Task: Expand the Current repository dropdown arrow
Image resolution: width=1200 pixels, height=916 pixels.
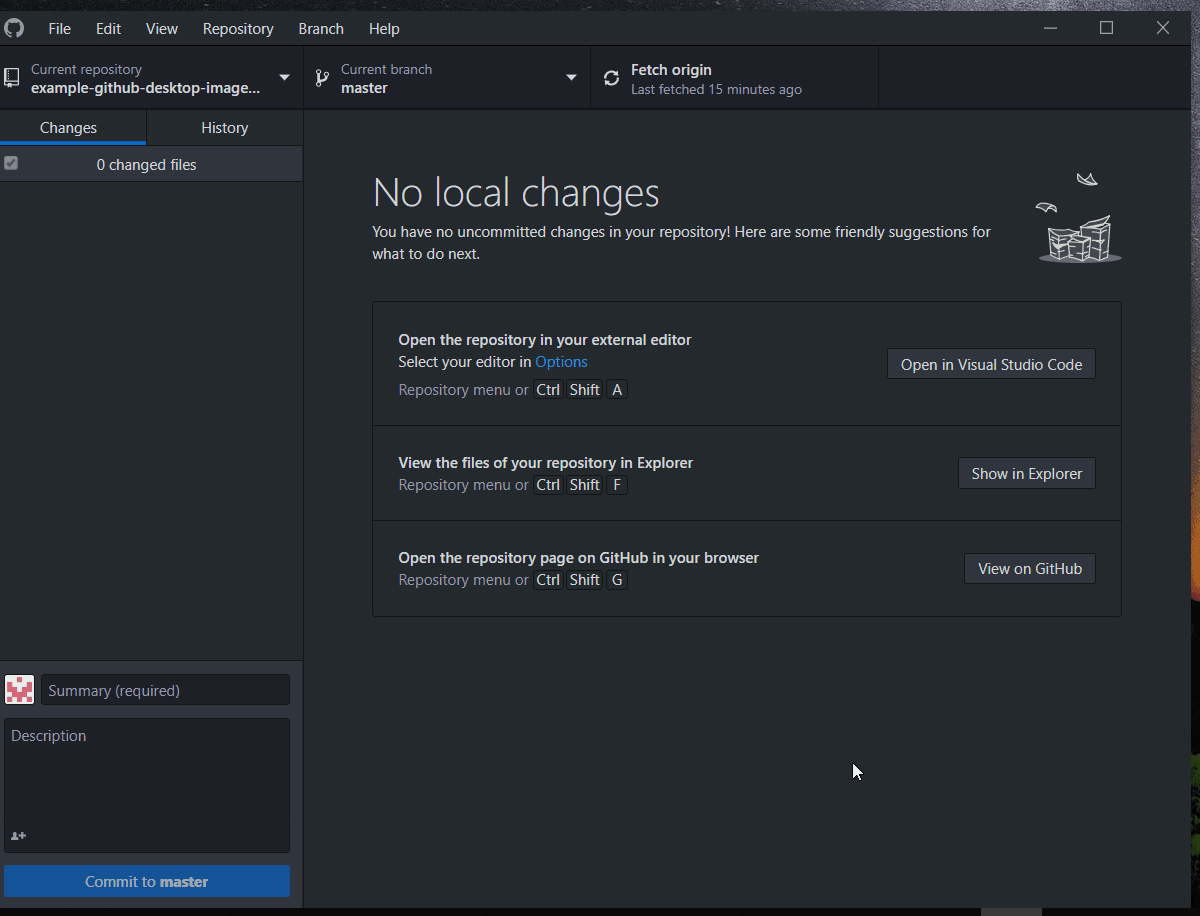Action: (284, 78)
